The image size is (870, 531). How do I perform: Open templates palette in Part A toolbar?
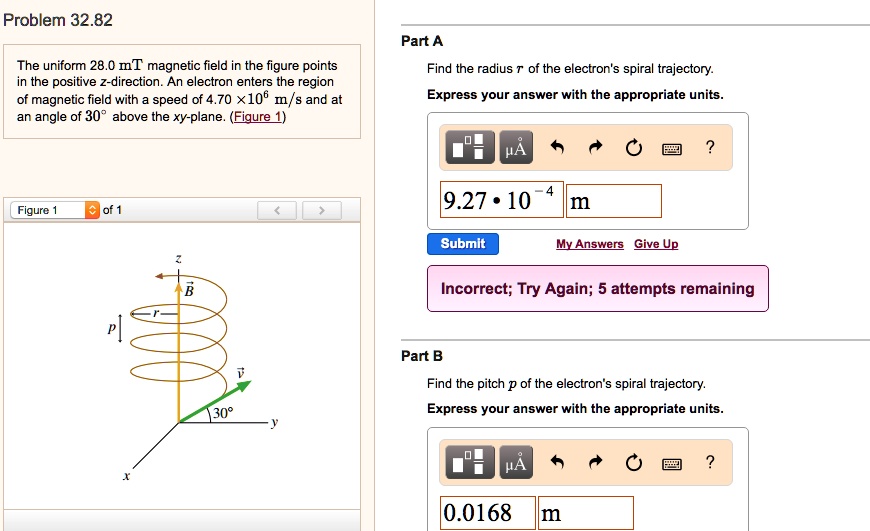pyautogui.click(x=470, y=148)
